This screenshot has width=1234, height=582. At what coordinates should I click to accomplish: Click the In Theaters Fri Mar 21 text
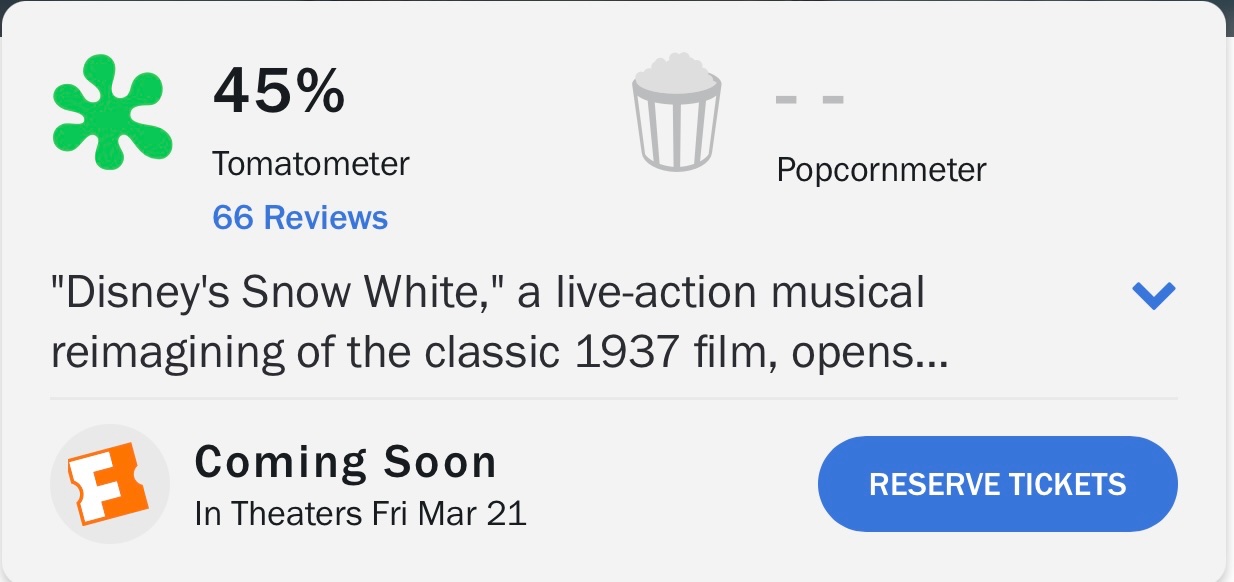click(360, 514)
